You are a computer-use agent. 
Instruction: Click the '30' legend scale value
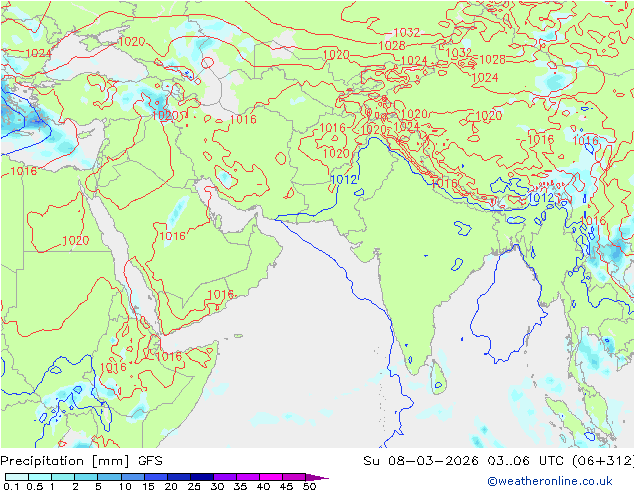217,486
